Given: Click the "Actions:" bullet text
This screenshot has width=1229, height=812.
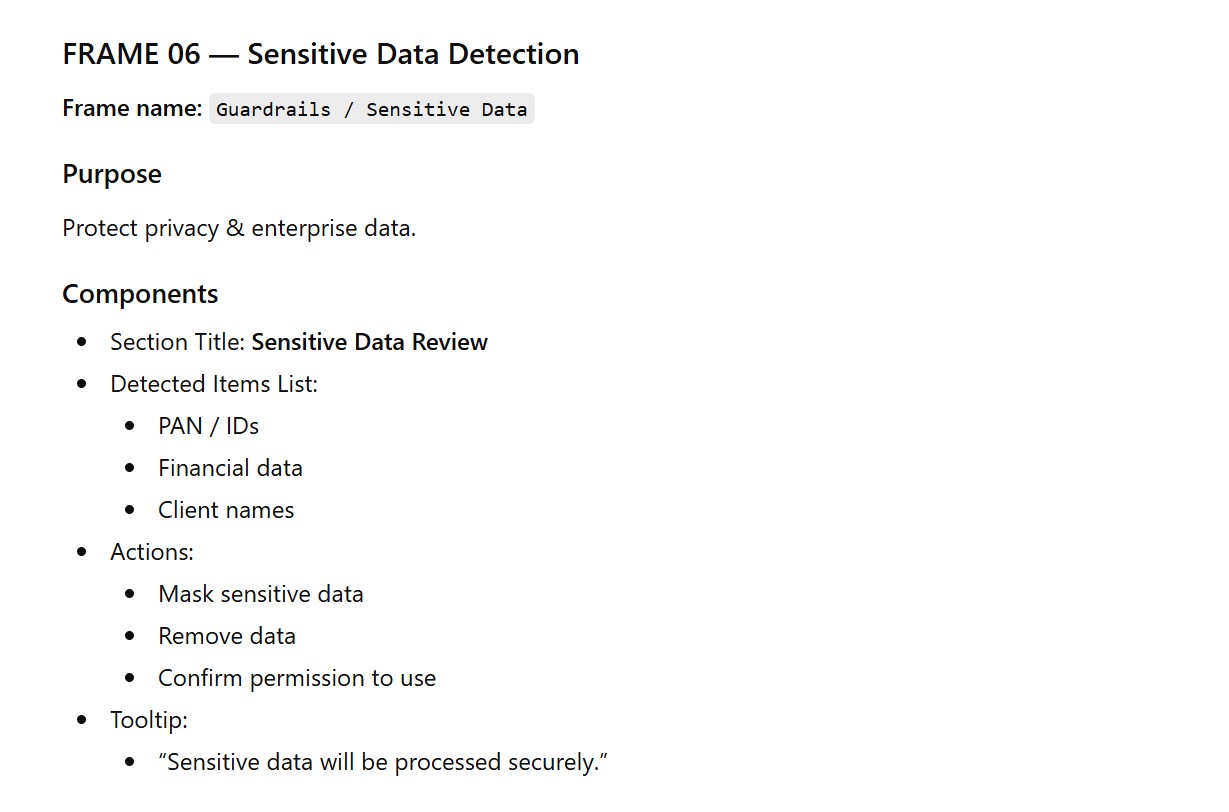Looking at the screenshot, I should click(152, 552).
